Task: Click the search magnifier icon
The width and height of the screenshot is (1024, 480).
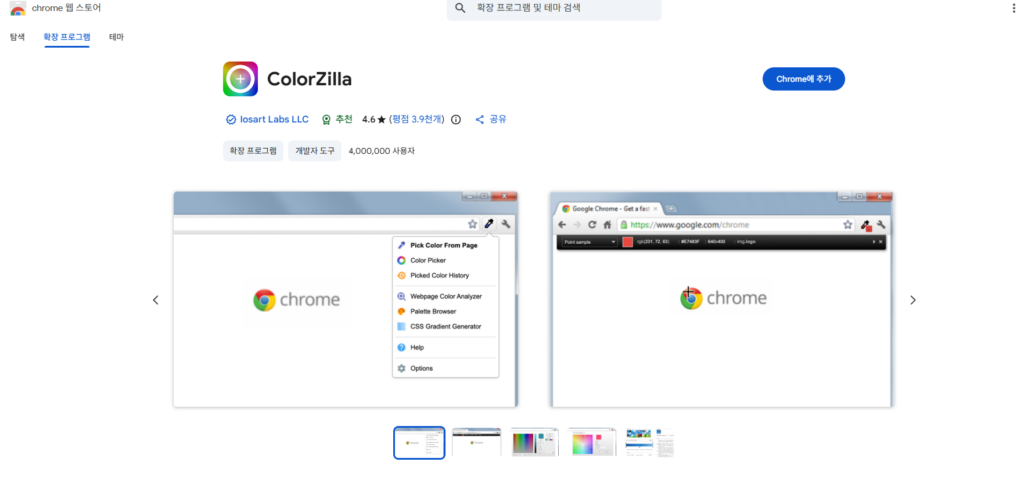Action: pos(460,8)
